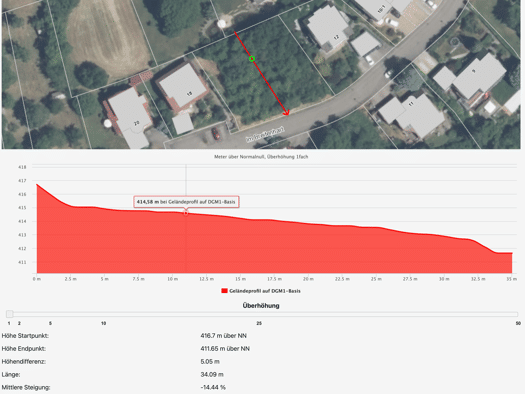
Task: Toggle the Geländeprofil auf DGM1-Basis legend entry
Action: point(261,291)
